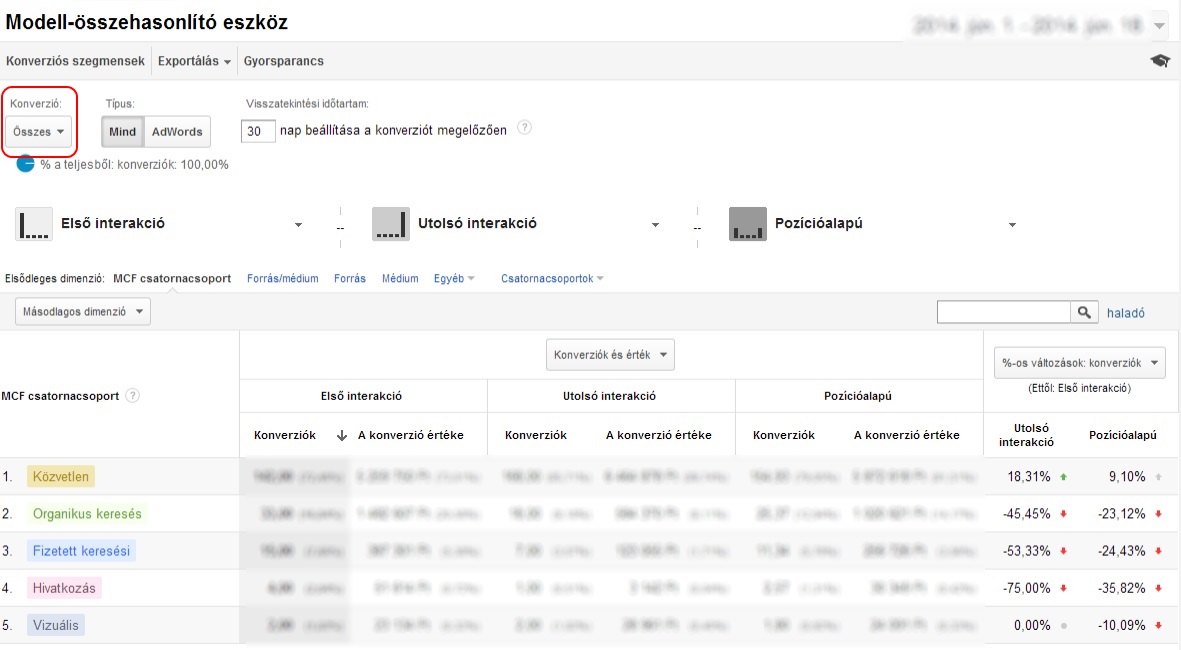1181x650 pixels.
Task: Click the graduation cap education icon
Action: click(1160, 61)
